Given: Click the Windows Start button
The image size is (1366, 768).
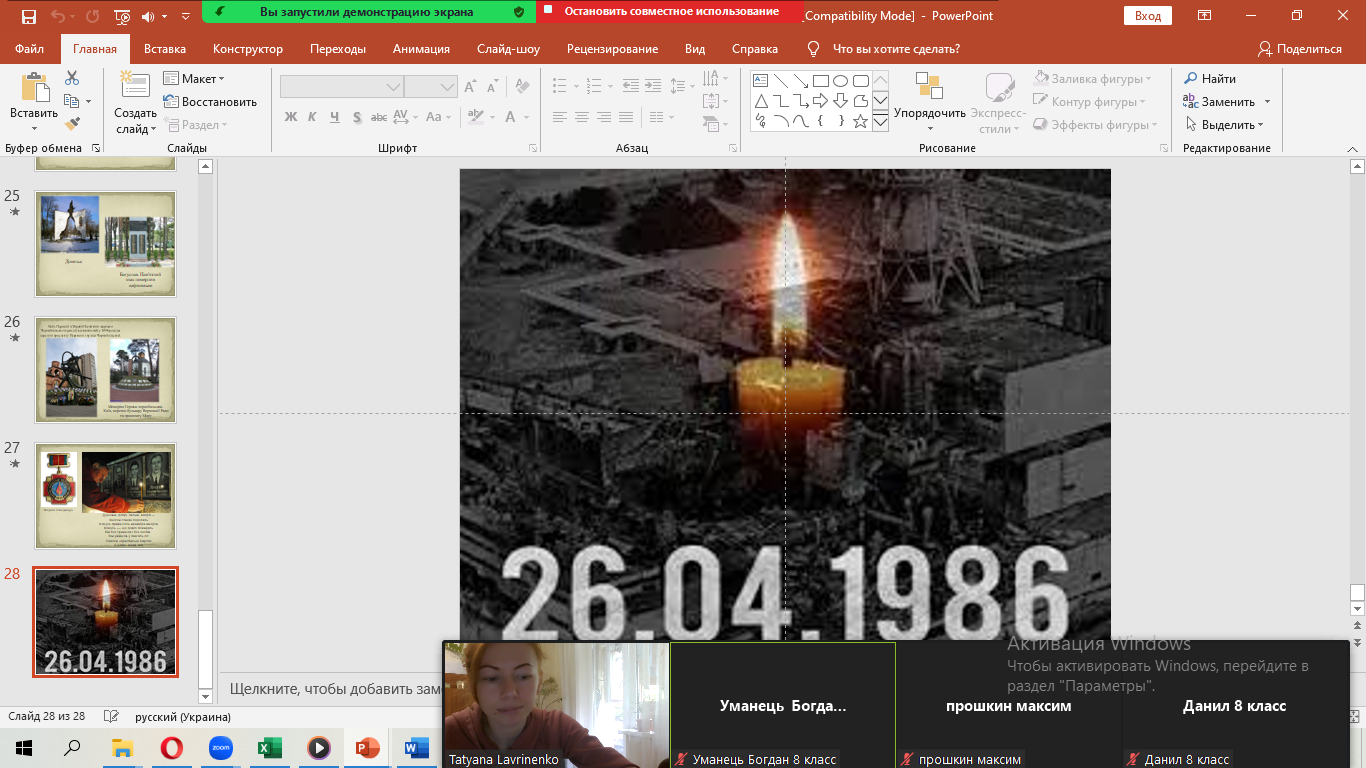Looking at the screenshot, I should (24, 747).
